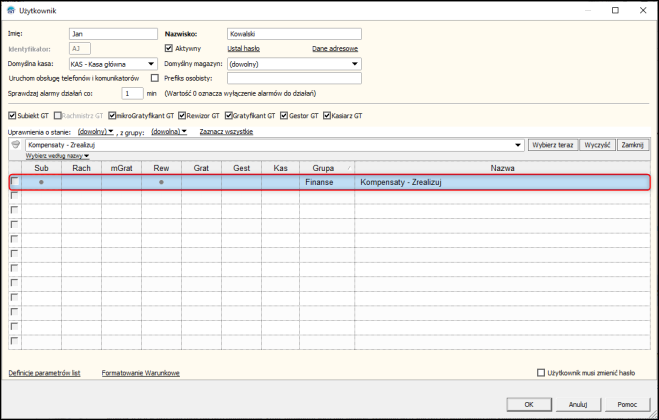Toggle the Subiekt GT checkbox
Screen dimensions: 659x420
[12, 115]
